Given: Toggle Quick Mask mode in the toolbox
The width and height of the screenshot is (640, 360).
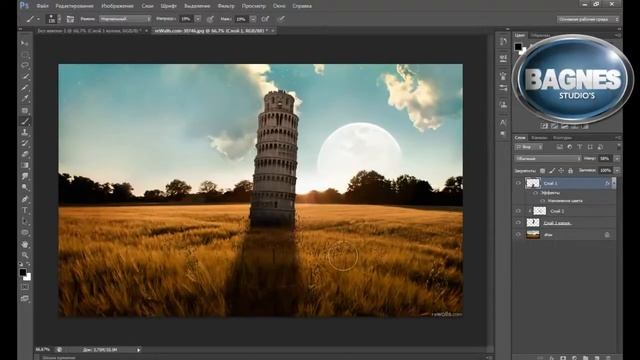Looking at the screenshot, I should point(25,287).
